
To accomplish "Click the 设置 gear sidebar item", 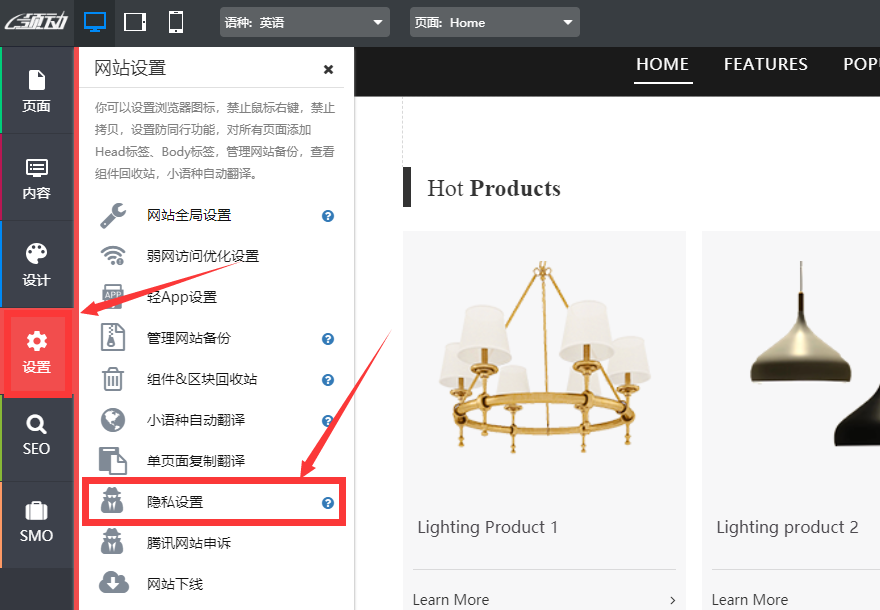I will click(37, 353).
